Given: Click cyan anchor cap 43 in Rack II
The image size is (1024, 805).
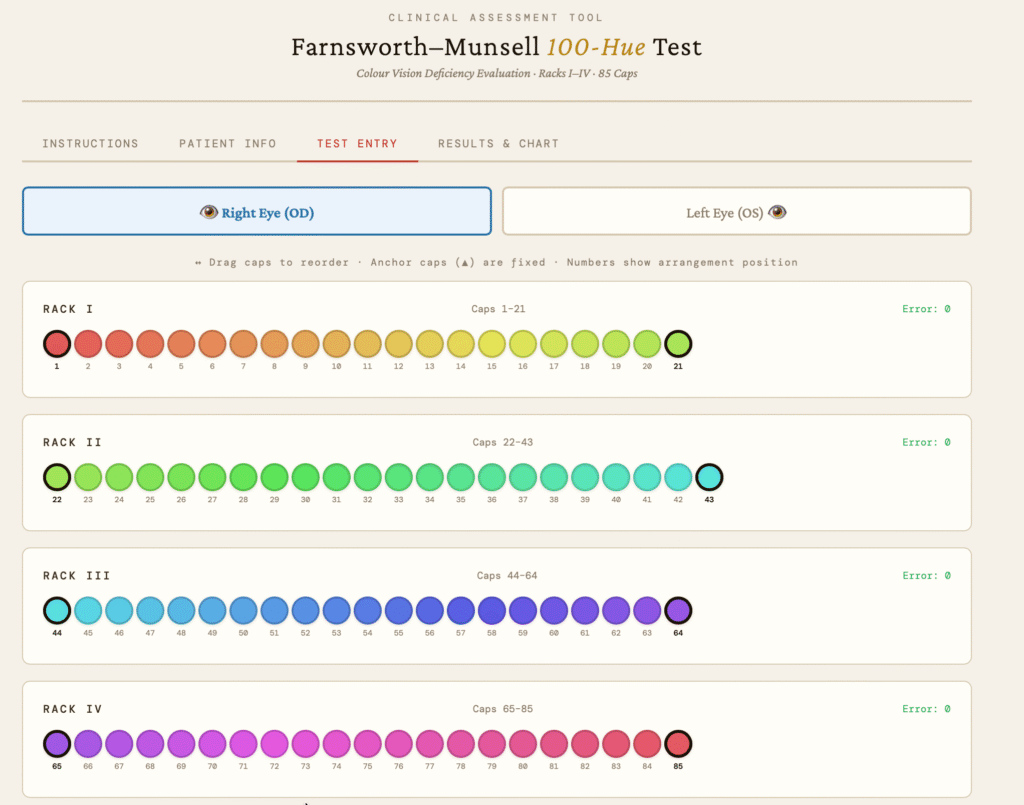Looking at the screenshot, I should coord(709,477).
